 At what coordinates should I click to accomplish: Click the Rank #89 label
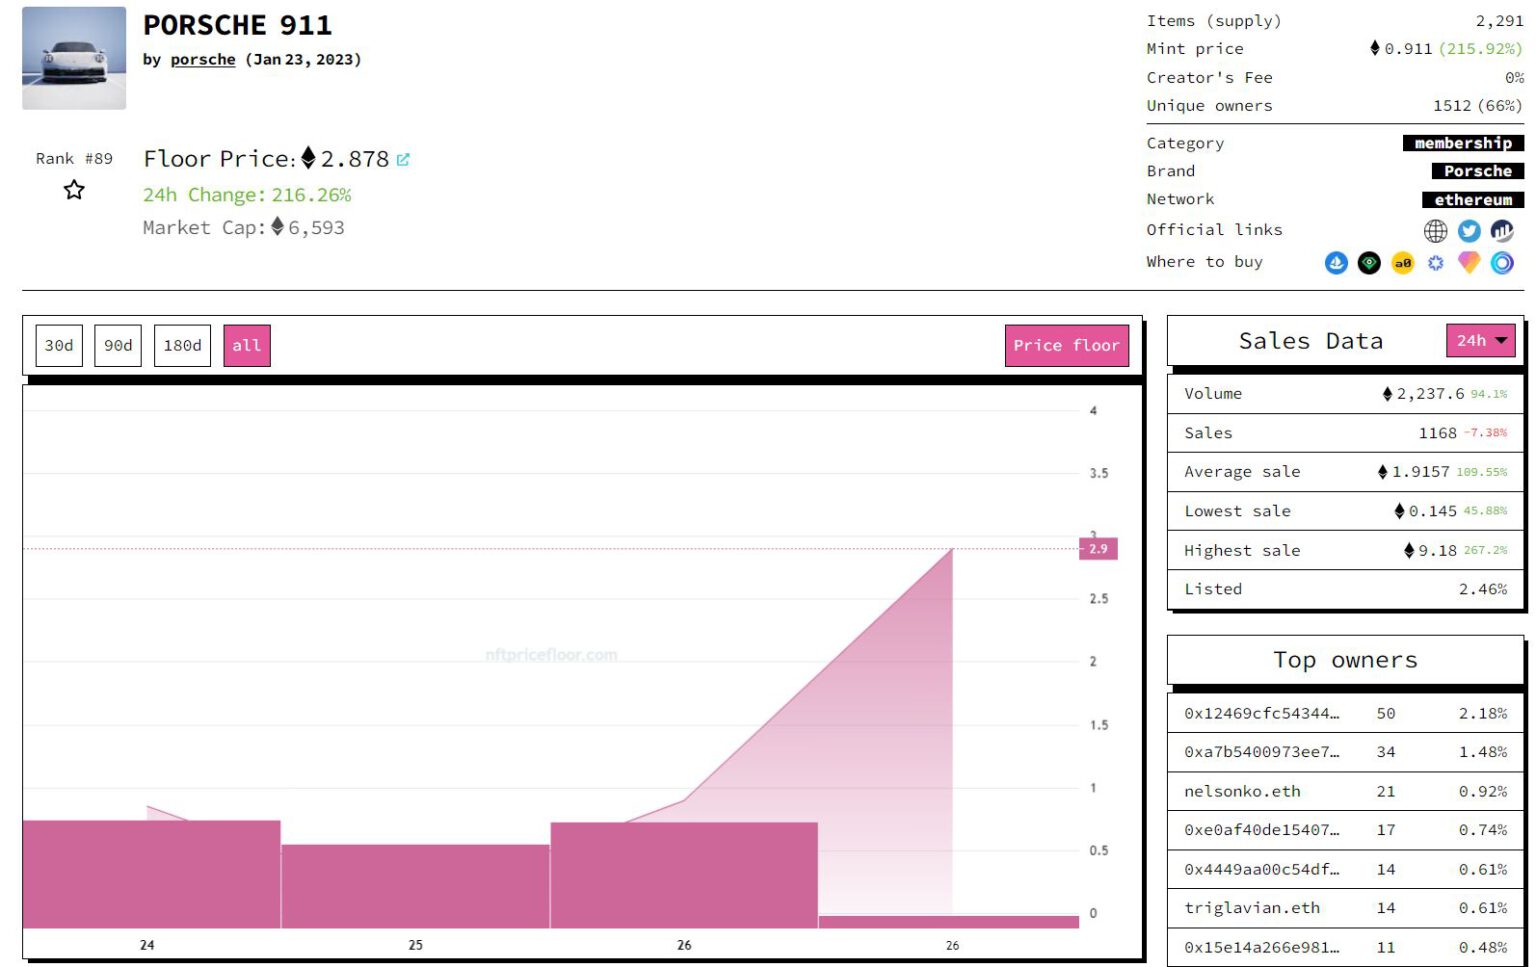point(74,159)
